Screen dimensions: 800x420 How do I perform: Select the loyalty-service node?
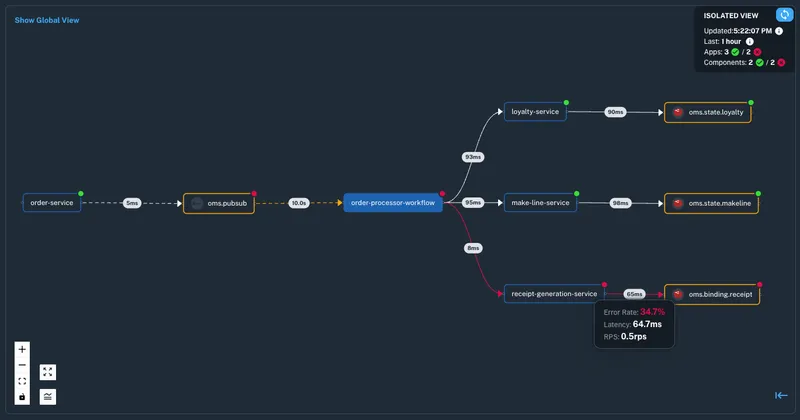coord(535,112)
